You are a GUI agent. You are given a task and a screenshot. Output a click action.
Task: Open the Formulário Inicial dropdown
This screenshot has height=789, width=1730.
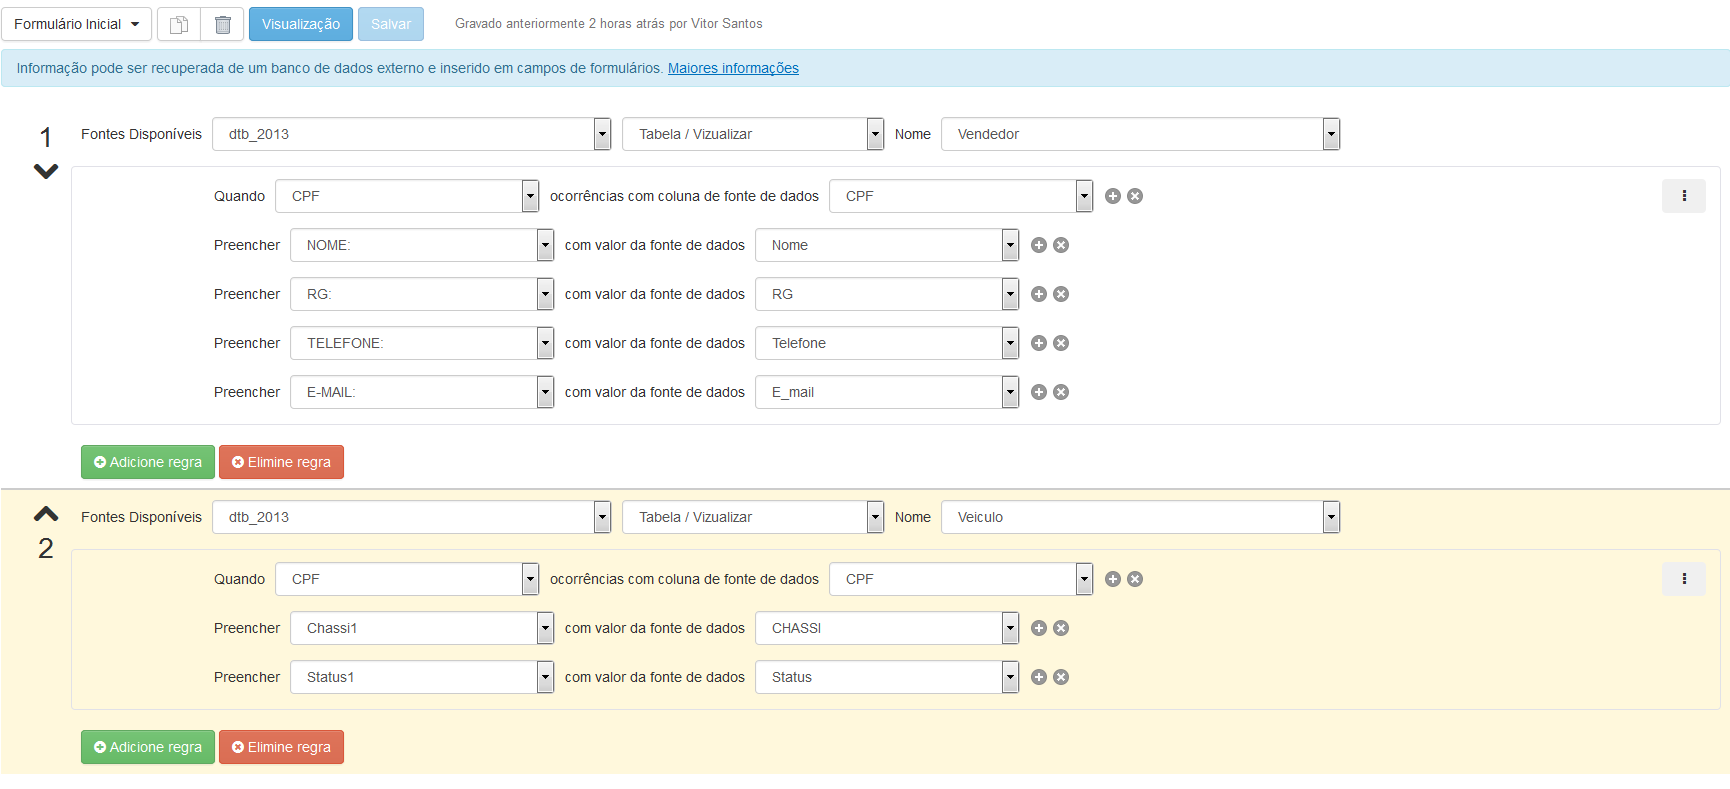tap(77, 24)
